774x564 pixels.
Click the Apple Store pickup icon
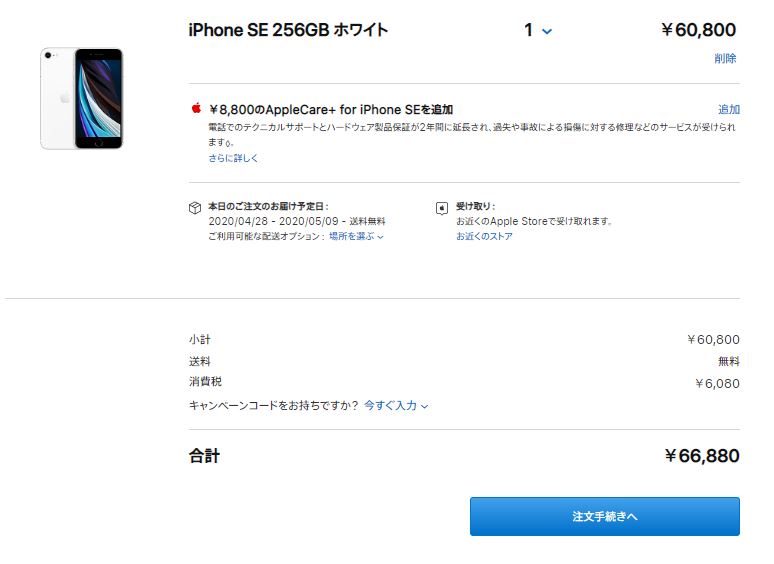click(x=442, y=208)
